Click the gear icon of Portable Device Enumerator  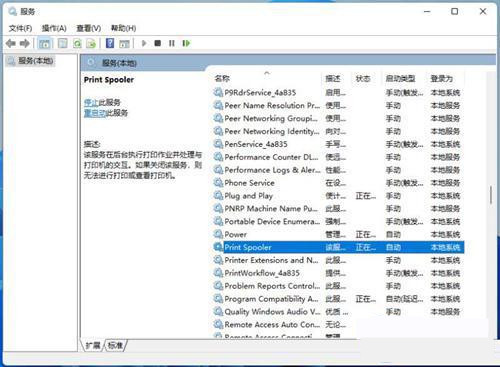(x=218, y=221)
